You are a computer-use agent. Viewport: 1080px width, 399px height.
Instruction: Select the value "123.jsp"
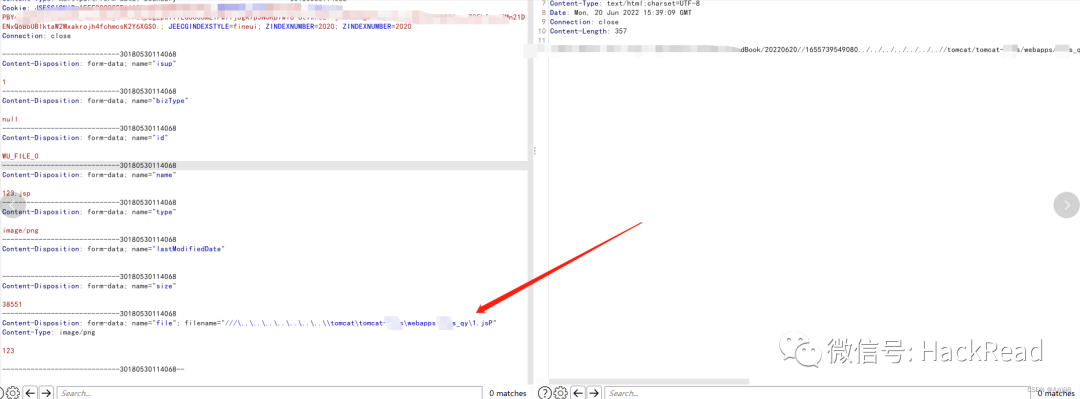(17, 194)
